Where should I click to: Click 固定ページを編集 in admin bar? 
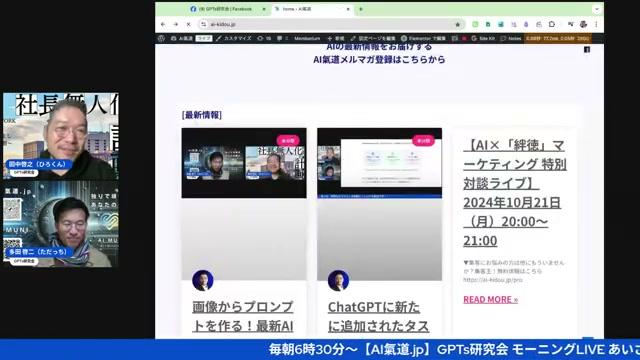(373, 38)
